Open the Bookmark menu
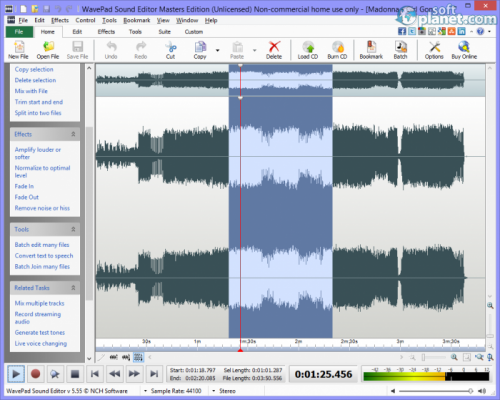Screen dimensions: 500x400 click(137, 20)
